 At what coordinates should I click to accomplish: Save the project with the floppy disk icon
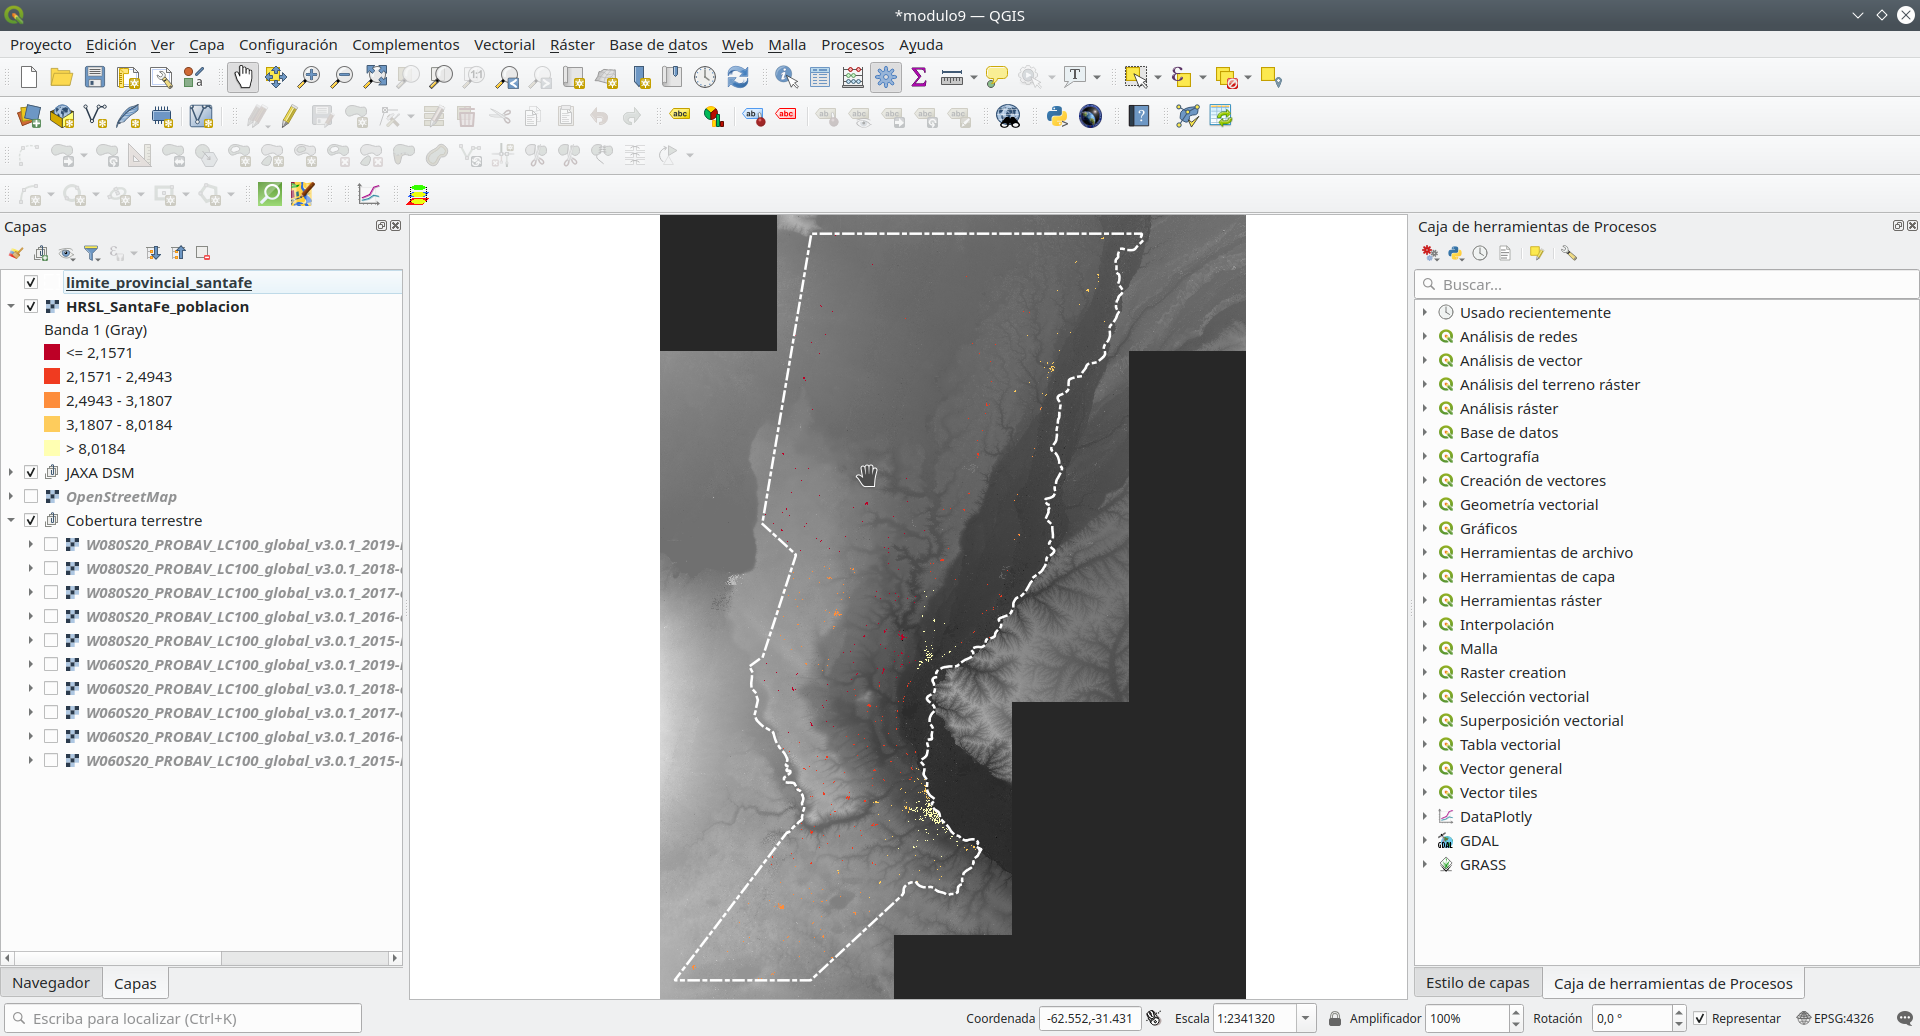(x=95, y=77)
